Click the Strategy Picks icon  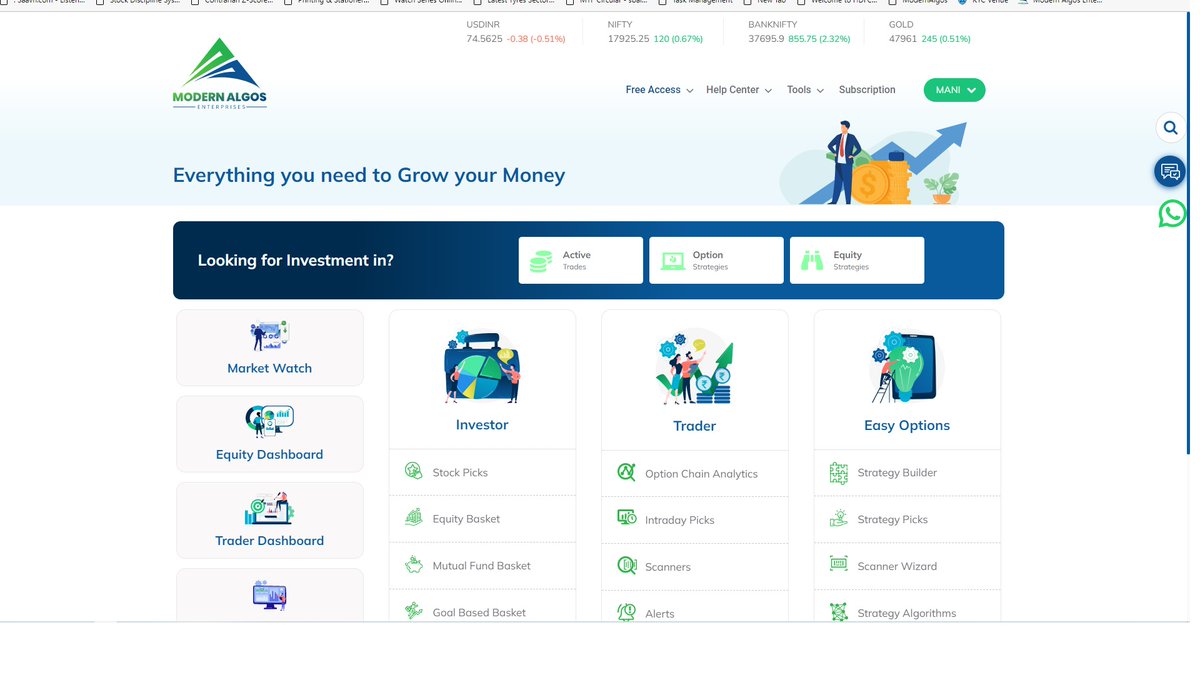(838, 518)
